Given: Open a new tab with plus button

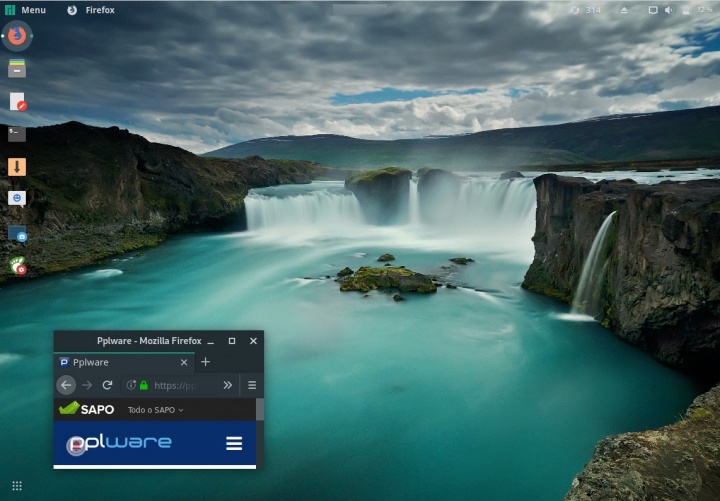Looking at the screenshot, I should [x=206, y=362].
